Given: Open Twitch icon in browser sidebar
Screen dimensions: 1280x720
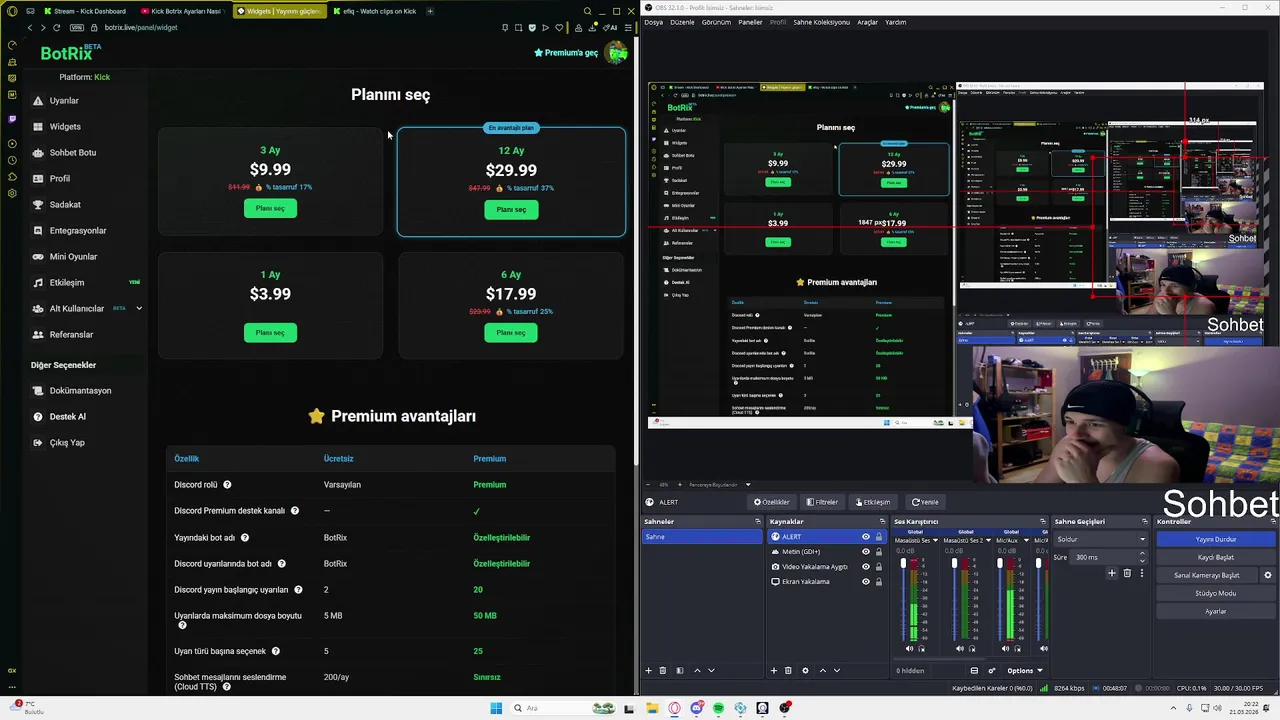Looking at the screenshot, I should point(12,118).
